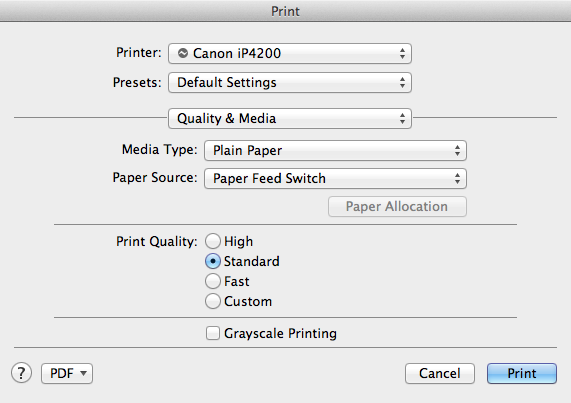Select High print quality
The image size is (571, 403).
coord(213,241)
